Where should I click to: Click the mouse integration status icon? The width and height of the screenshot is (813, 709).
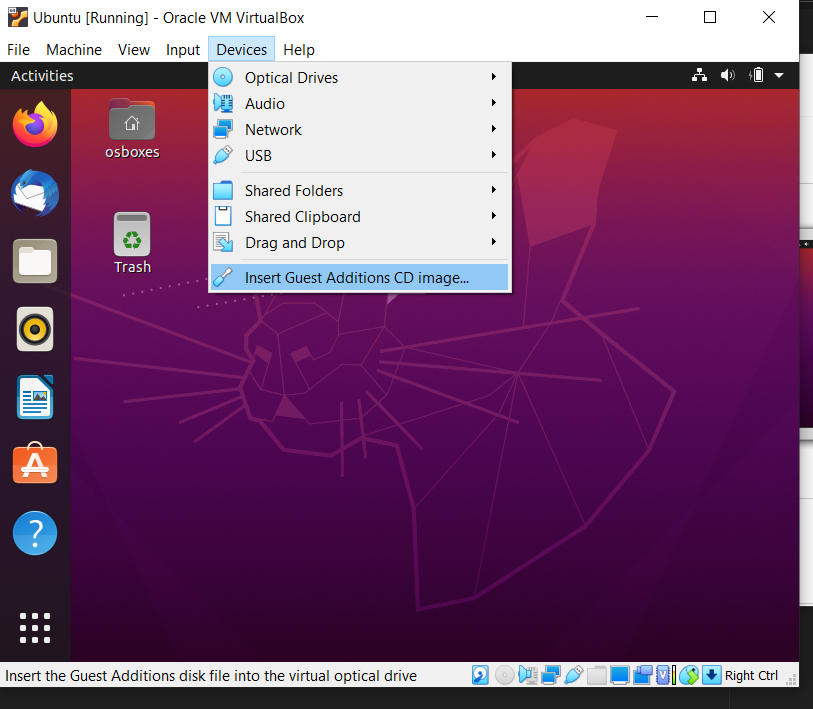point(689,675)
